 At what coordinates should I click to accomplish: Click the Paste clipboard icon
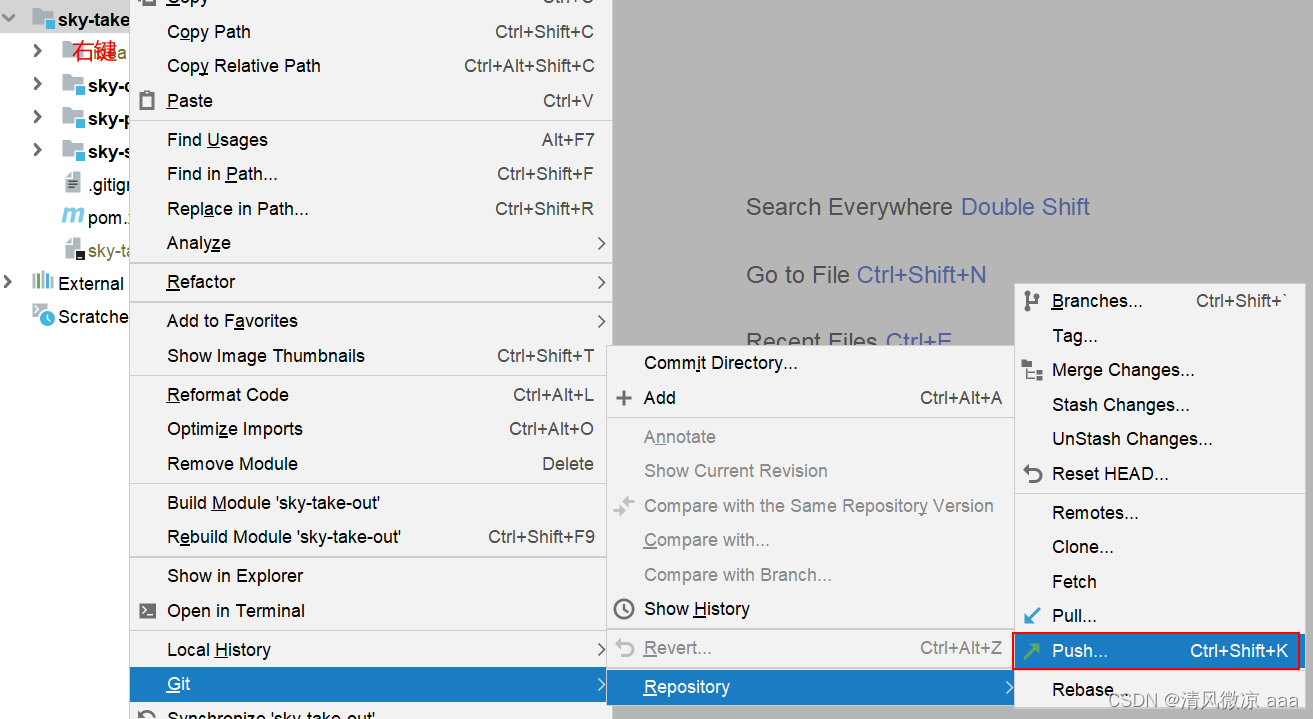pyautogui.click(x=148, y=101)
